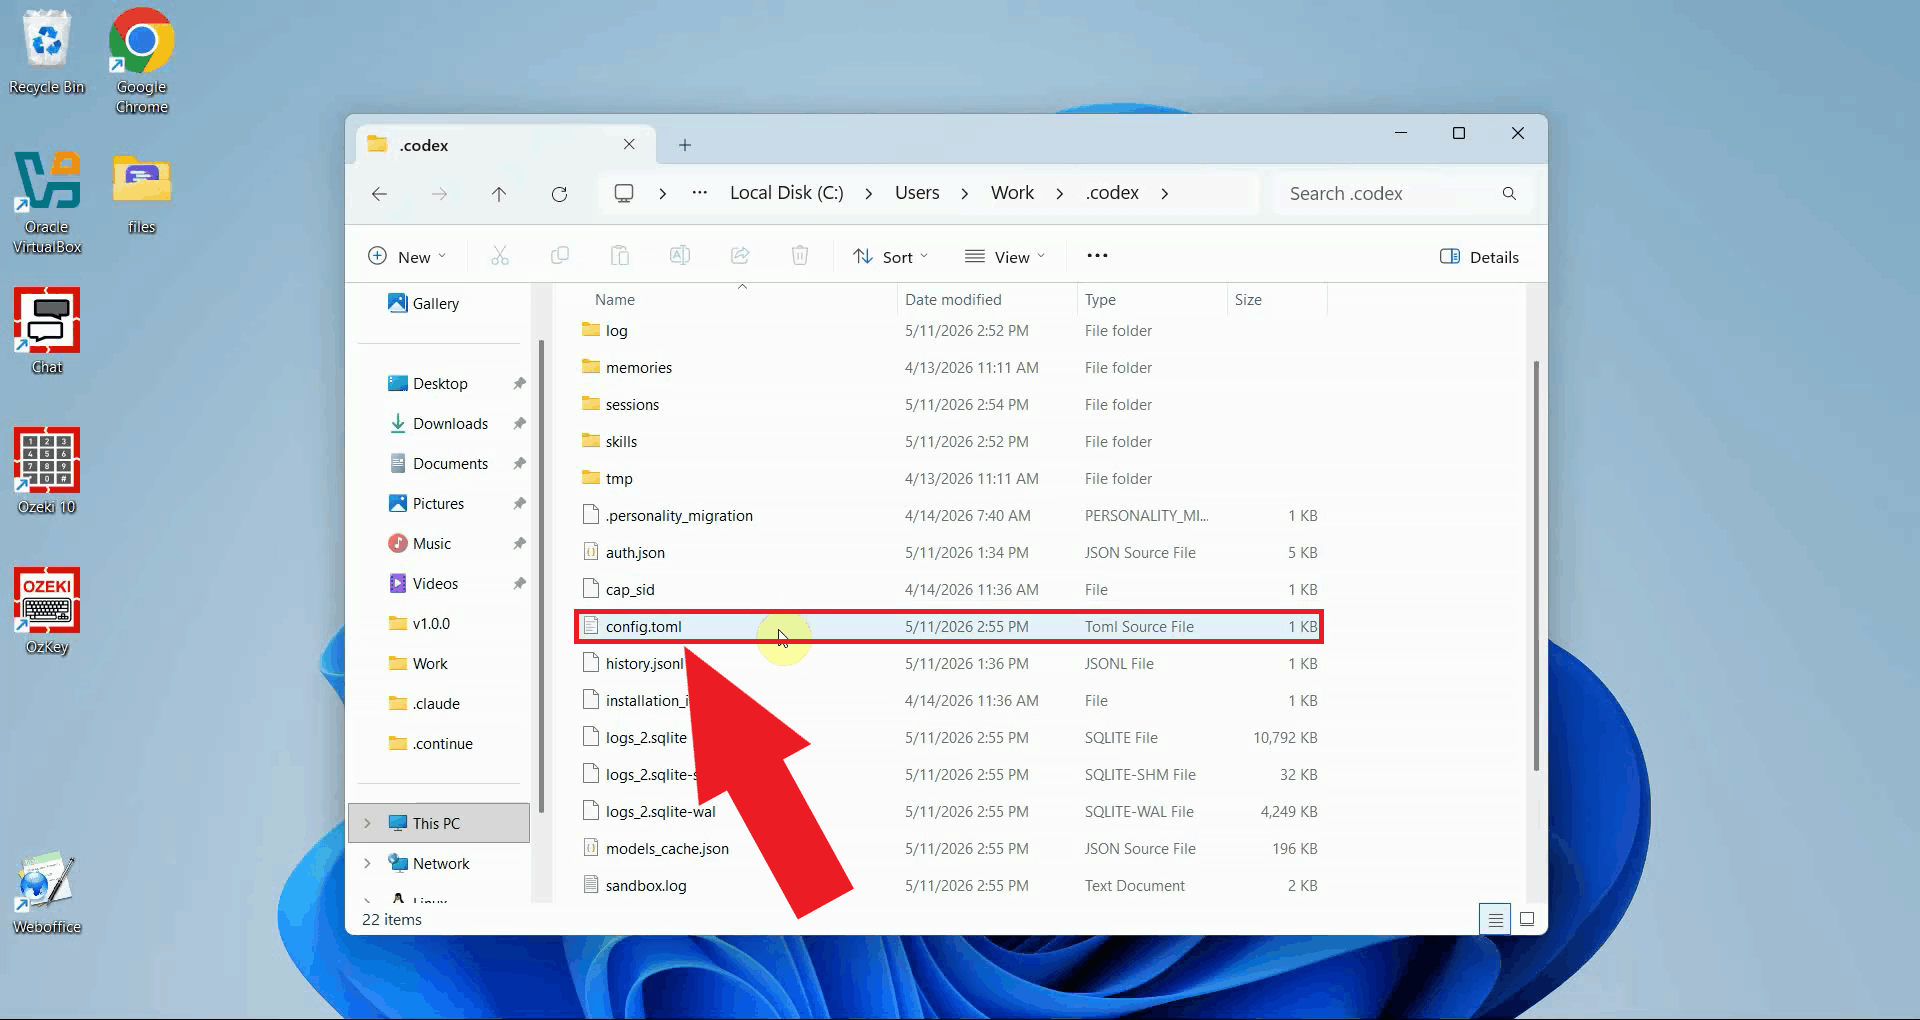Select the sandbox.log file

[x=949, y=885]
